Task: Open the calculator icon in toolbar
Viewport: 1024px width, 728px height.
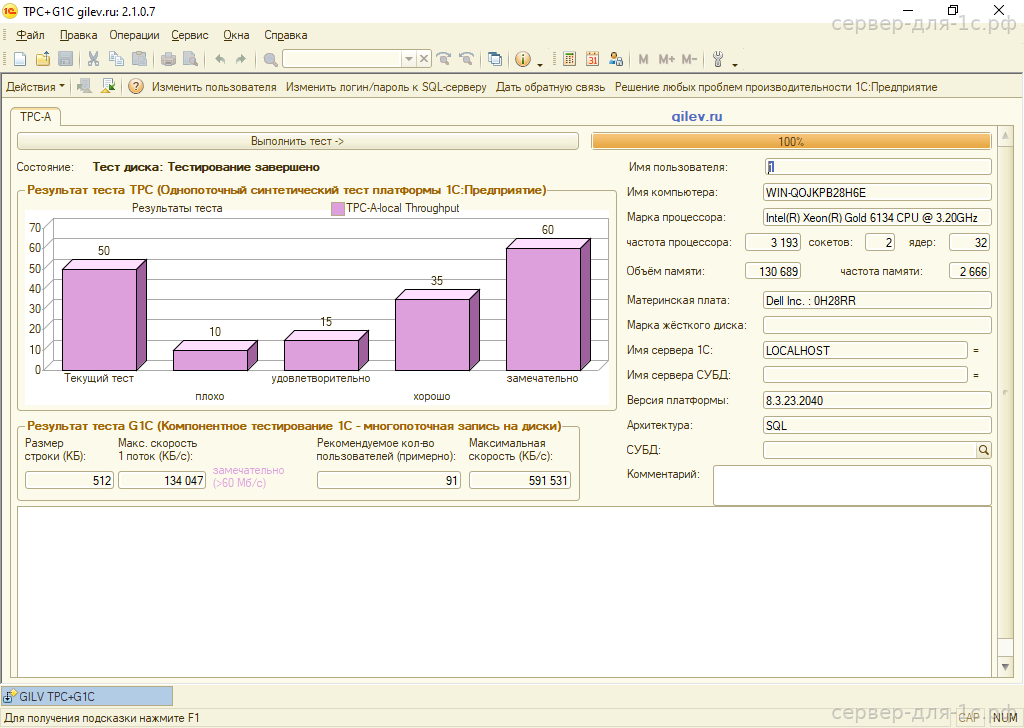Action: (570, 59)
